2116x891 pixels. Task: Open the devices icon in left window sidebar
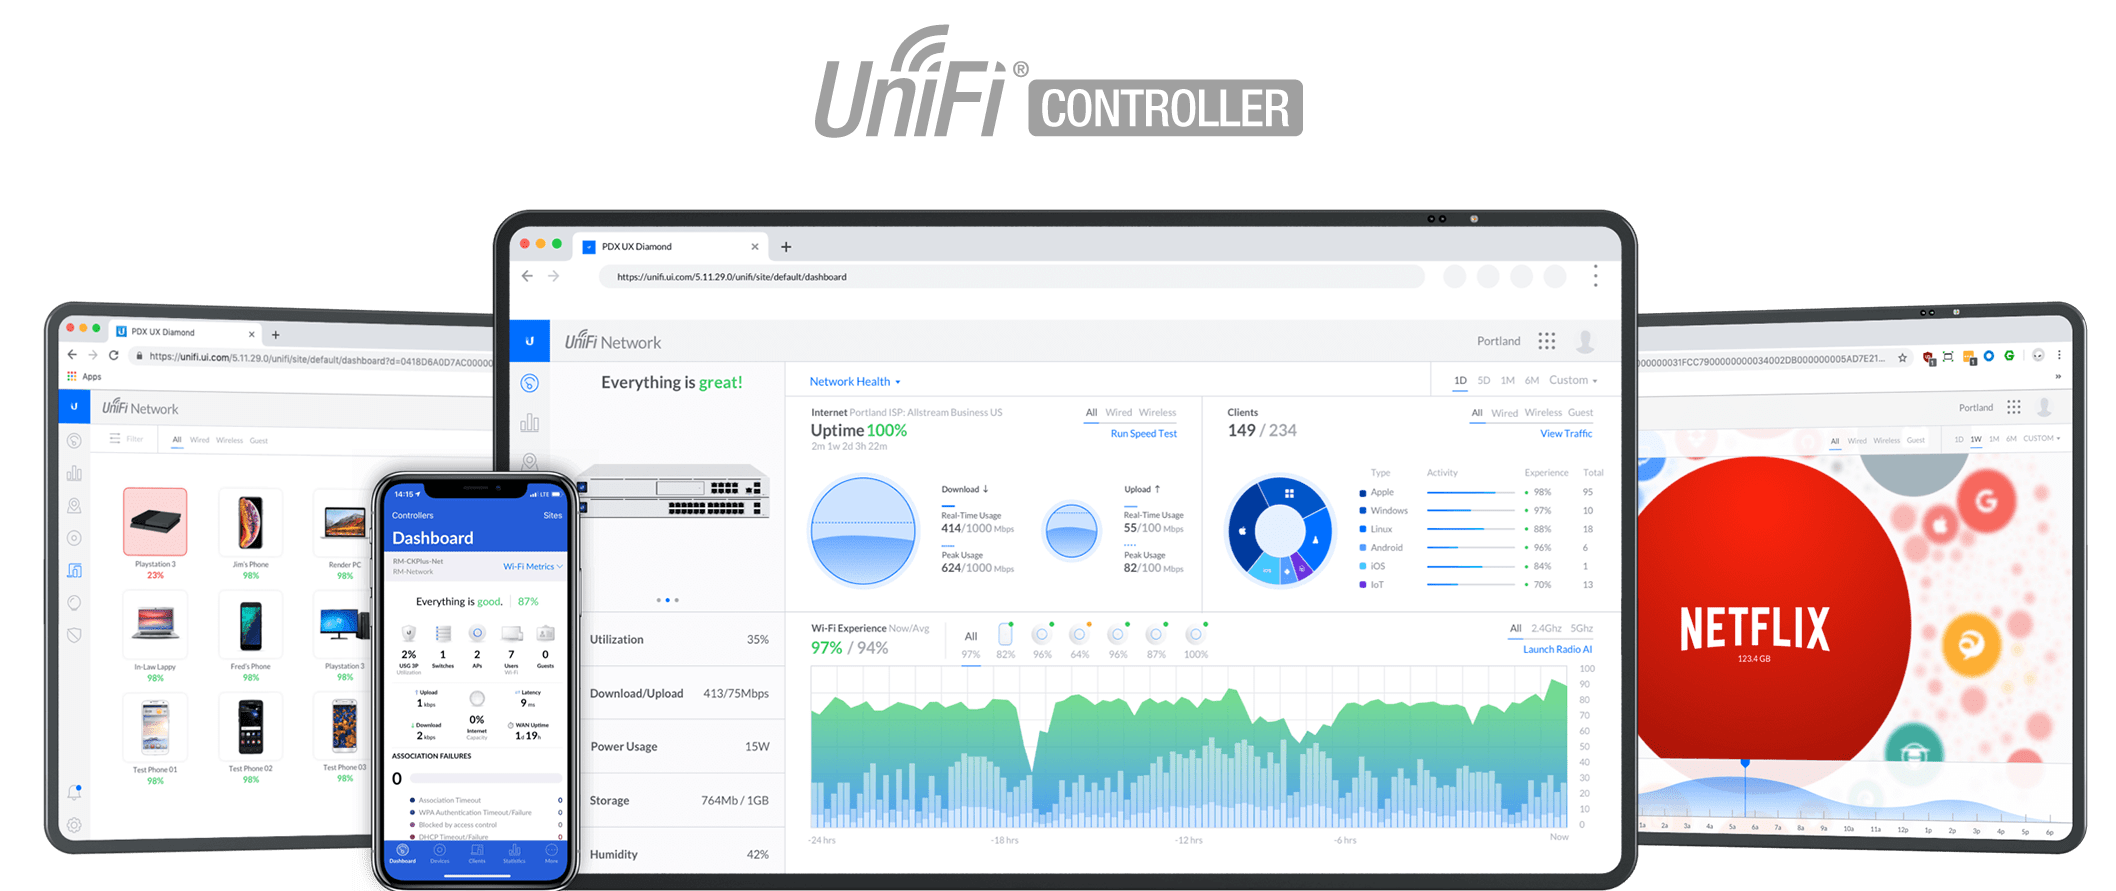coord(74,538)
